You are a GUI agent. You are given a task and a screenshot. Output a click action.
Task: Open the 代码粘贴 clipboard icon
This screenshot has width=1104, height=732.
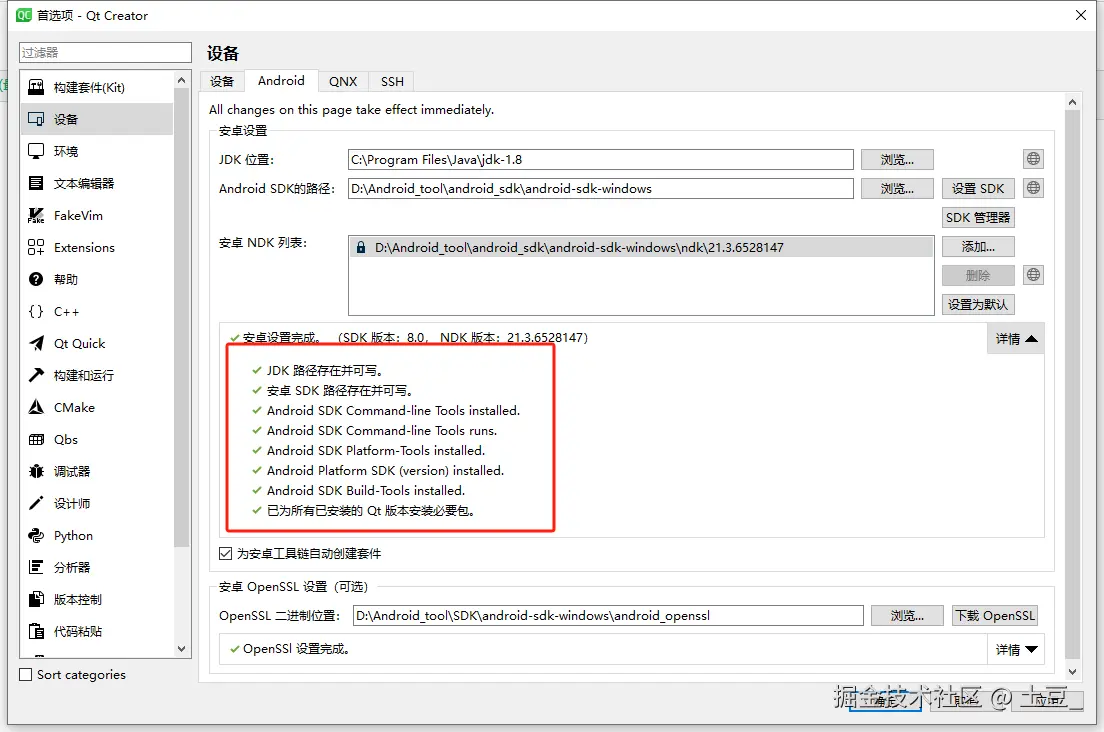pyautogui.click(x=36, y=631)
